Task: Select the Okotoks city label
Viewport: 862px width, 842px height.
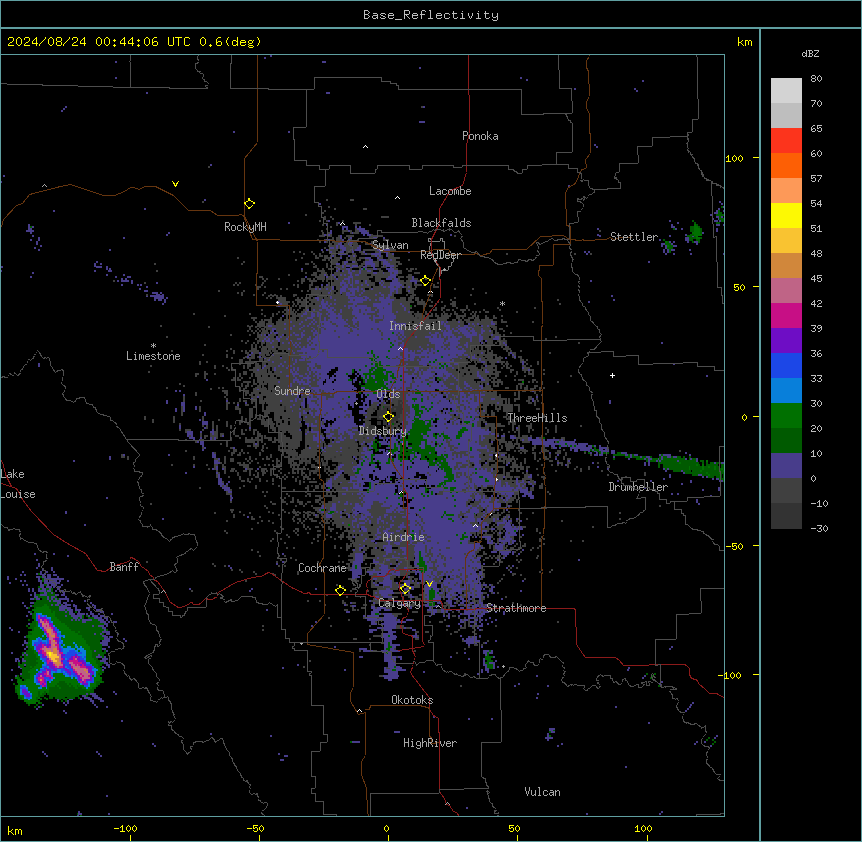Action: [412, 700]
